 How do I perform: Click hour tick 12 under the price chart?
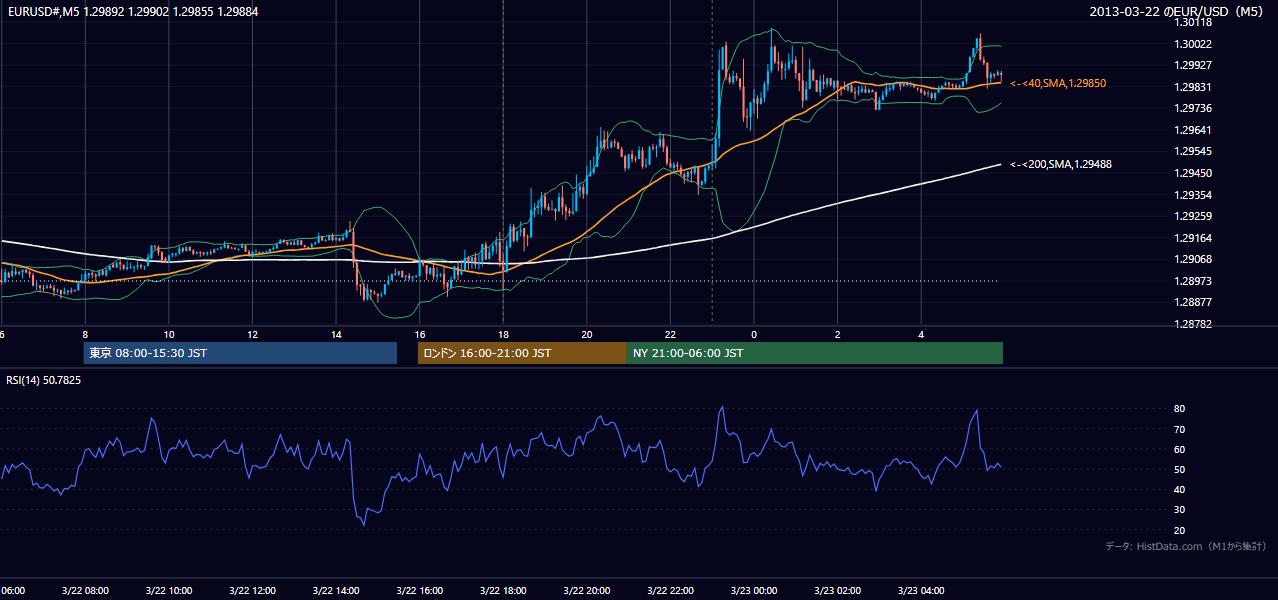point(252,334)
